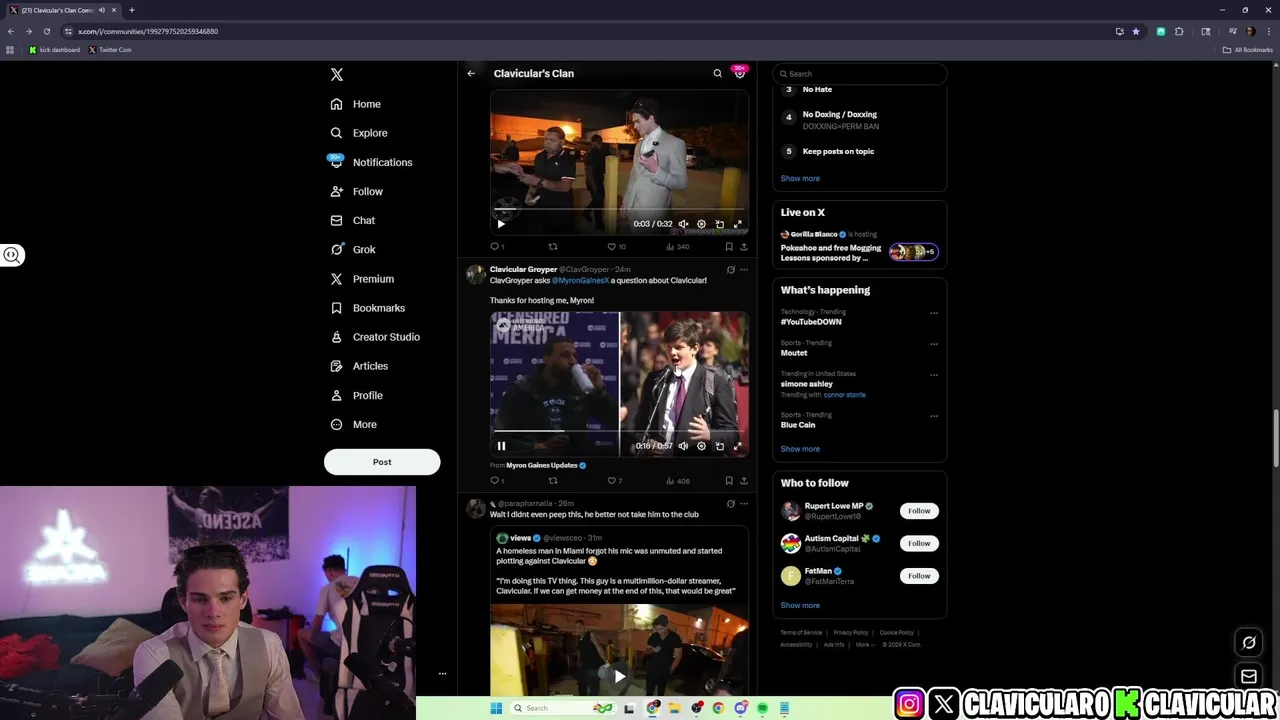This screenshot has width=1280, height=720.
Task: Bookmark the Clavicular Groyper post
Action: pyautogui.click(x=729, y=481)
